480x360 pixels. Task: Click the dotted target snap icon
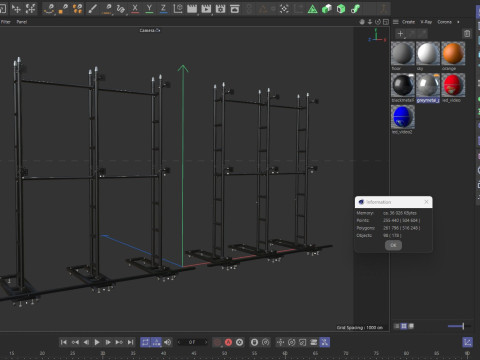coord(284,9)
